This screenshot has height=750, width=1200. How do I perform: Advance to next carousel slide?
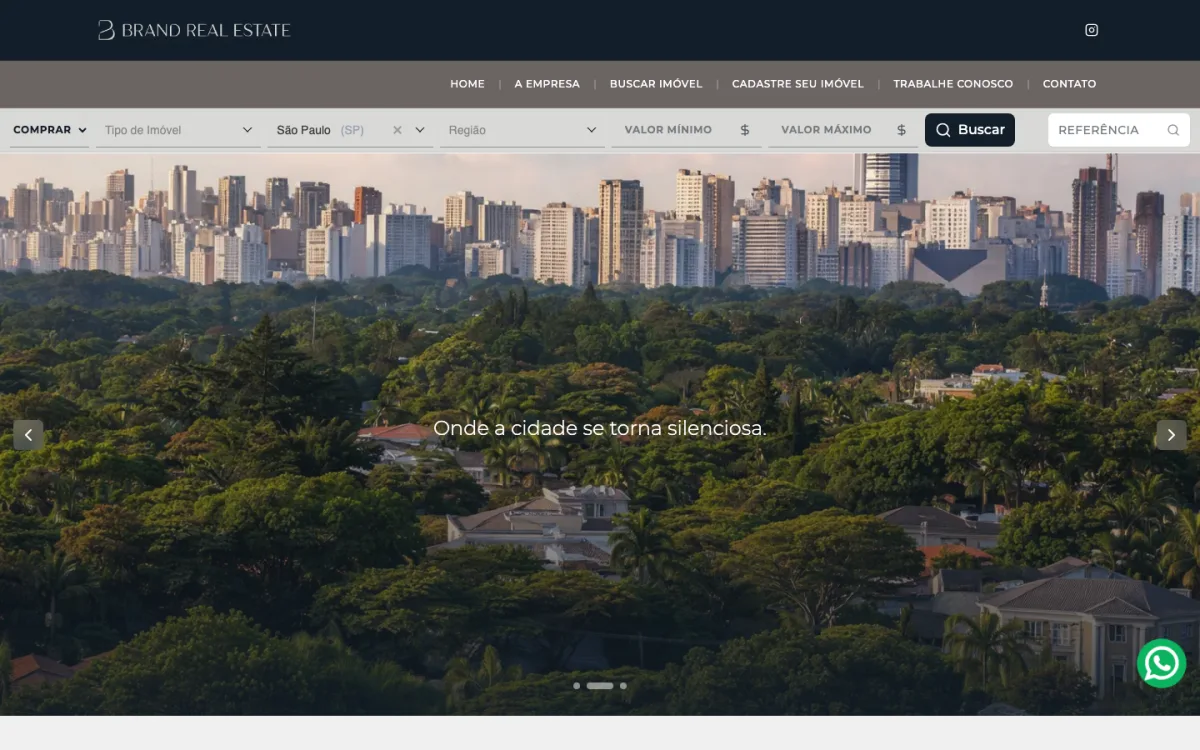[x=1171, y=435]
